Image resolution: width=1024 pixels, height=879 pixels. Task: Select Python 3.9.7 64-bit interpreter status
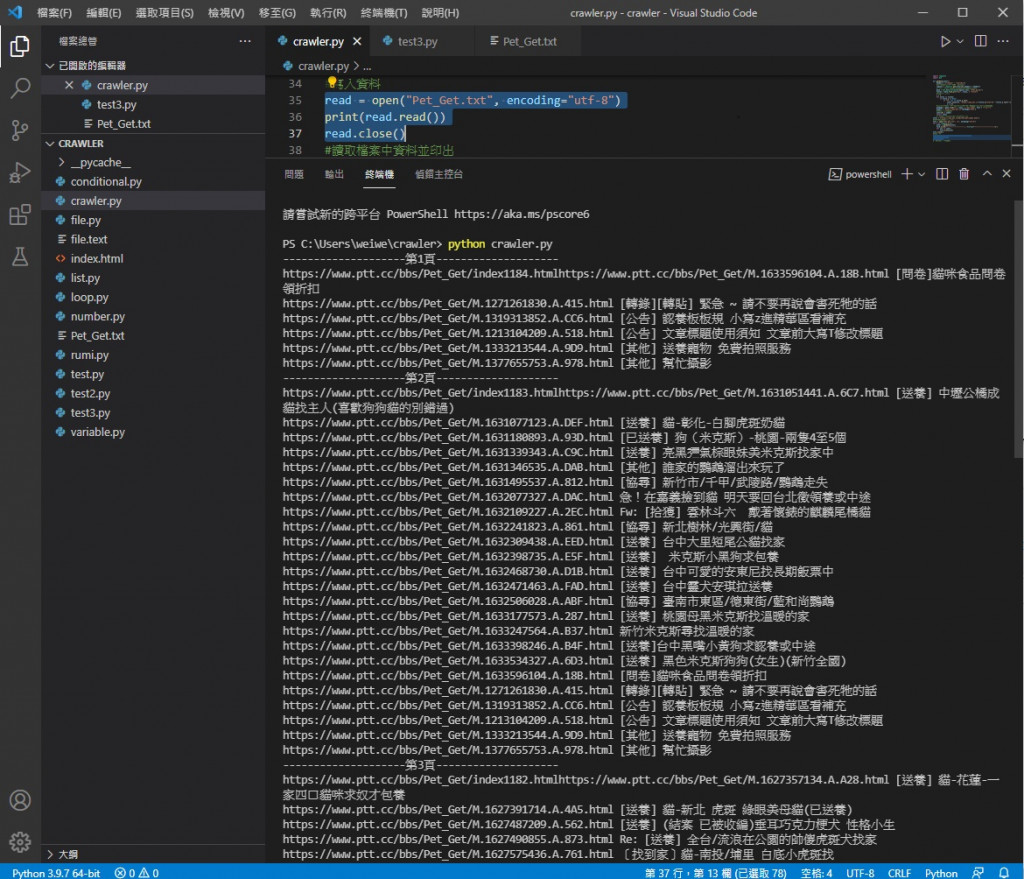pyautogui.click(x=56, y=872)
